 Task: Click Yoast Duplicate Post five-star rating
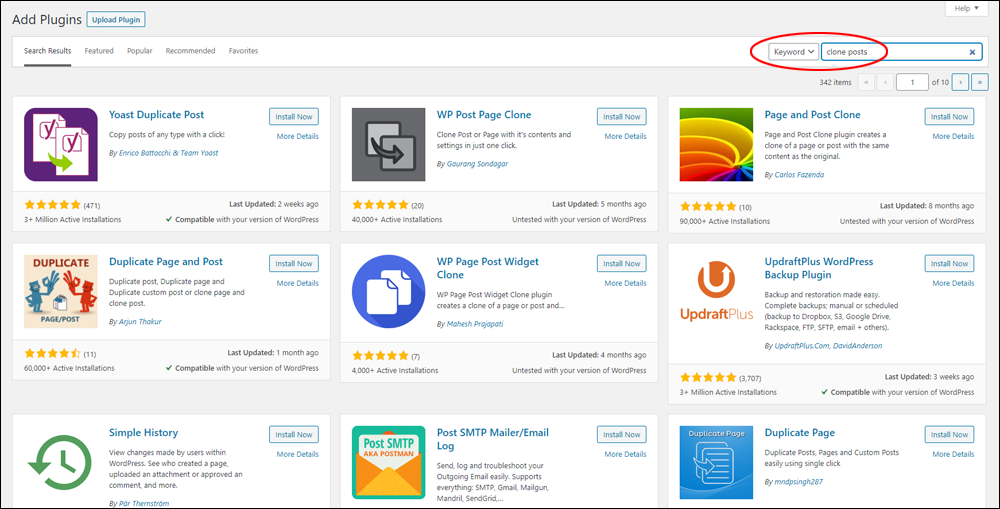click(53, 205)
